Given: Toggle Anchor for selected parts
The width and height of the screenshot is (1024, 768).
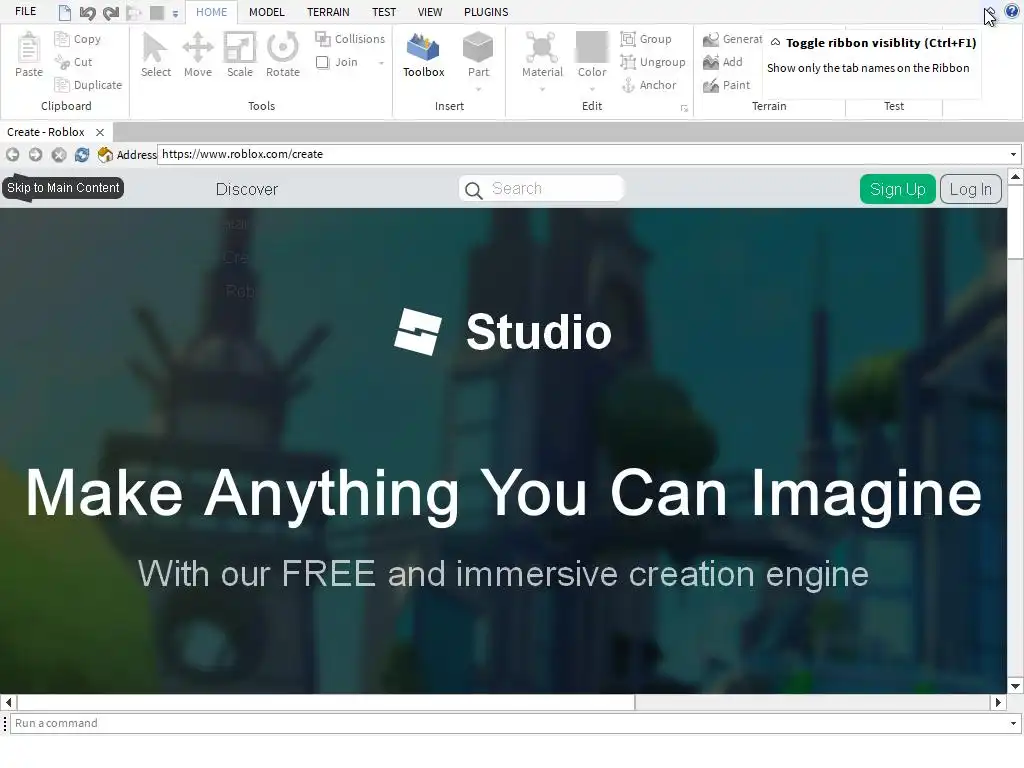Looking at the screenshot, I should (648, 85).
